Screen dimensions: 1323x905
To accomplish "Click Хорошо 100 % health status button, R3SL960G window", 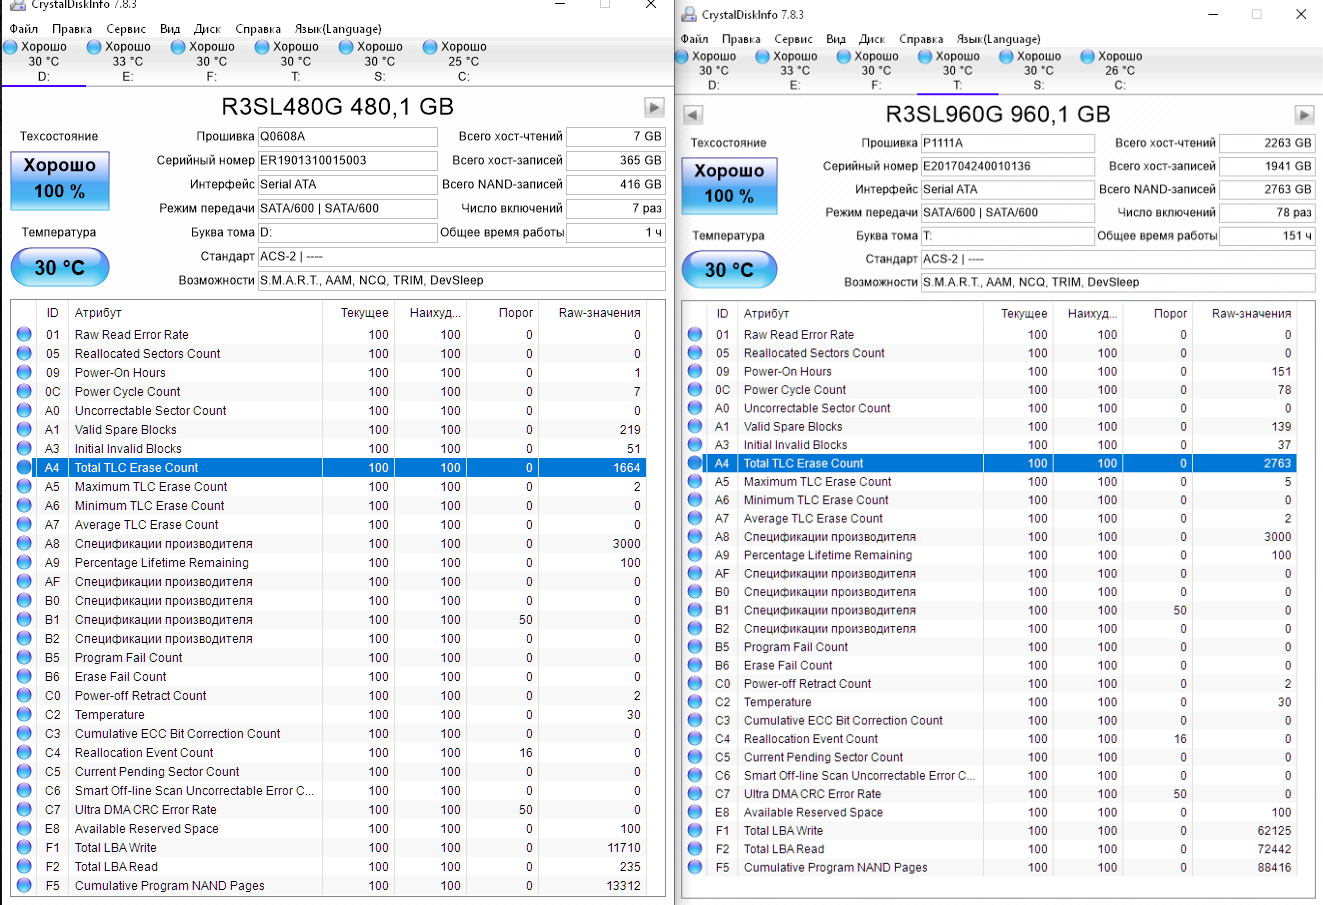I will click(x=729, y=185).
